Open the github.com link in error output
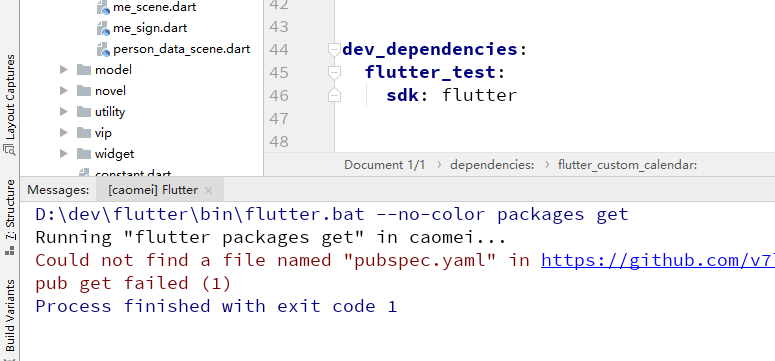The height and width of the screenshot is (361, 775). [658, 260]
